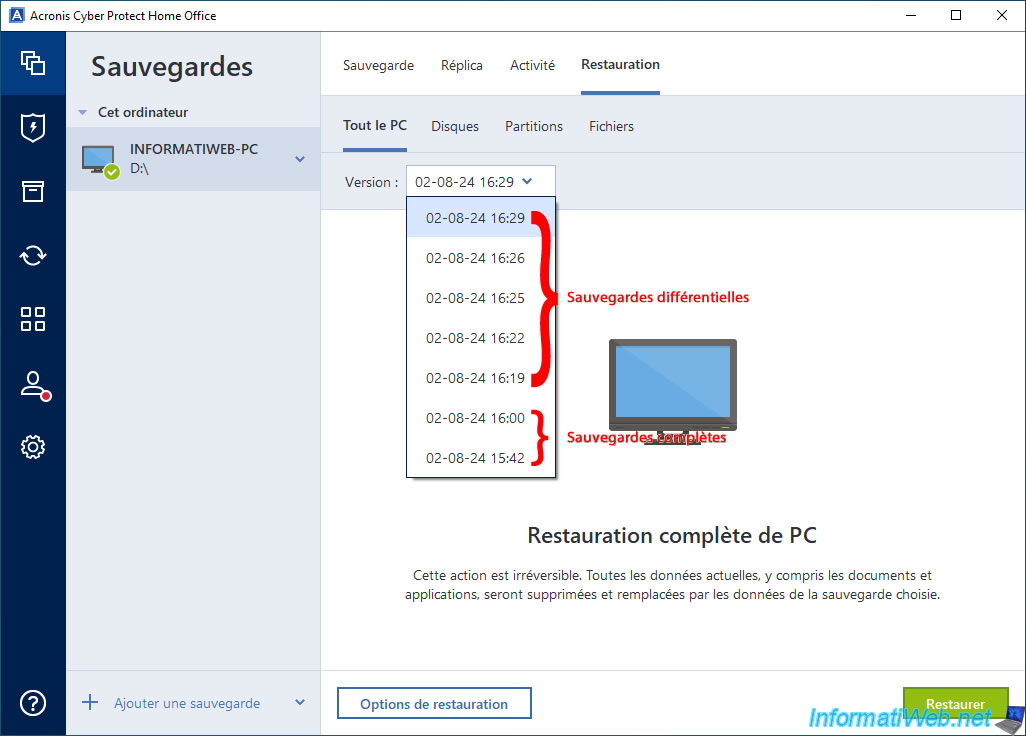Open the Help question mark icon
Viewport: 1026px width, 736px height.
pos(33,703)
